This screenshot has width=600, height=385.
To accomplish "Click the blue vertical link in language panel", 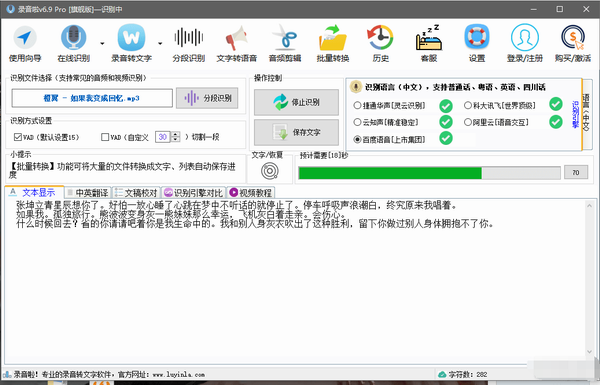I will pyautogui.click(x=575, y=114).
